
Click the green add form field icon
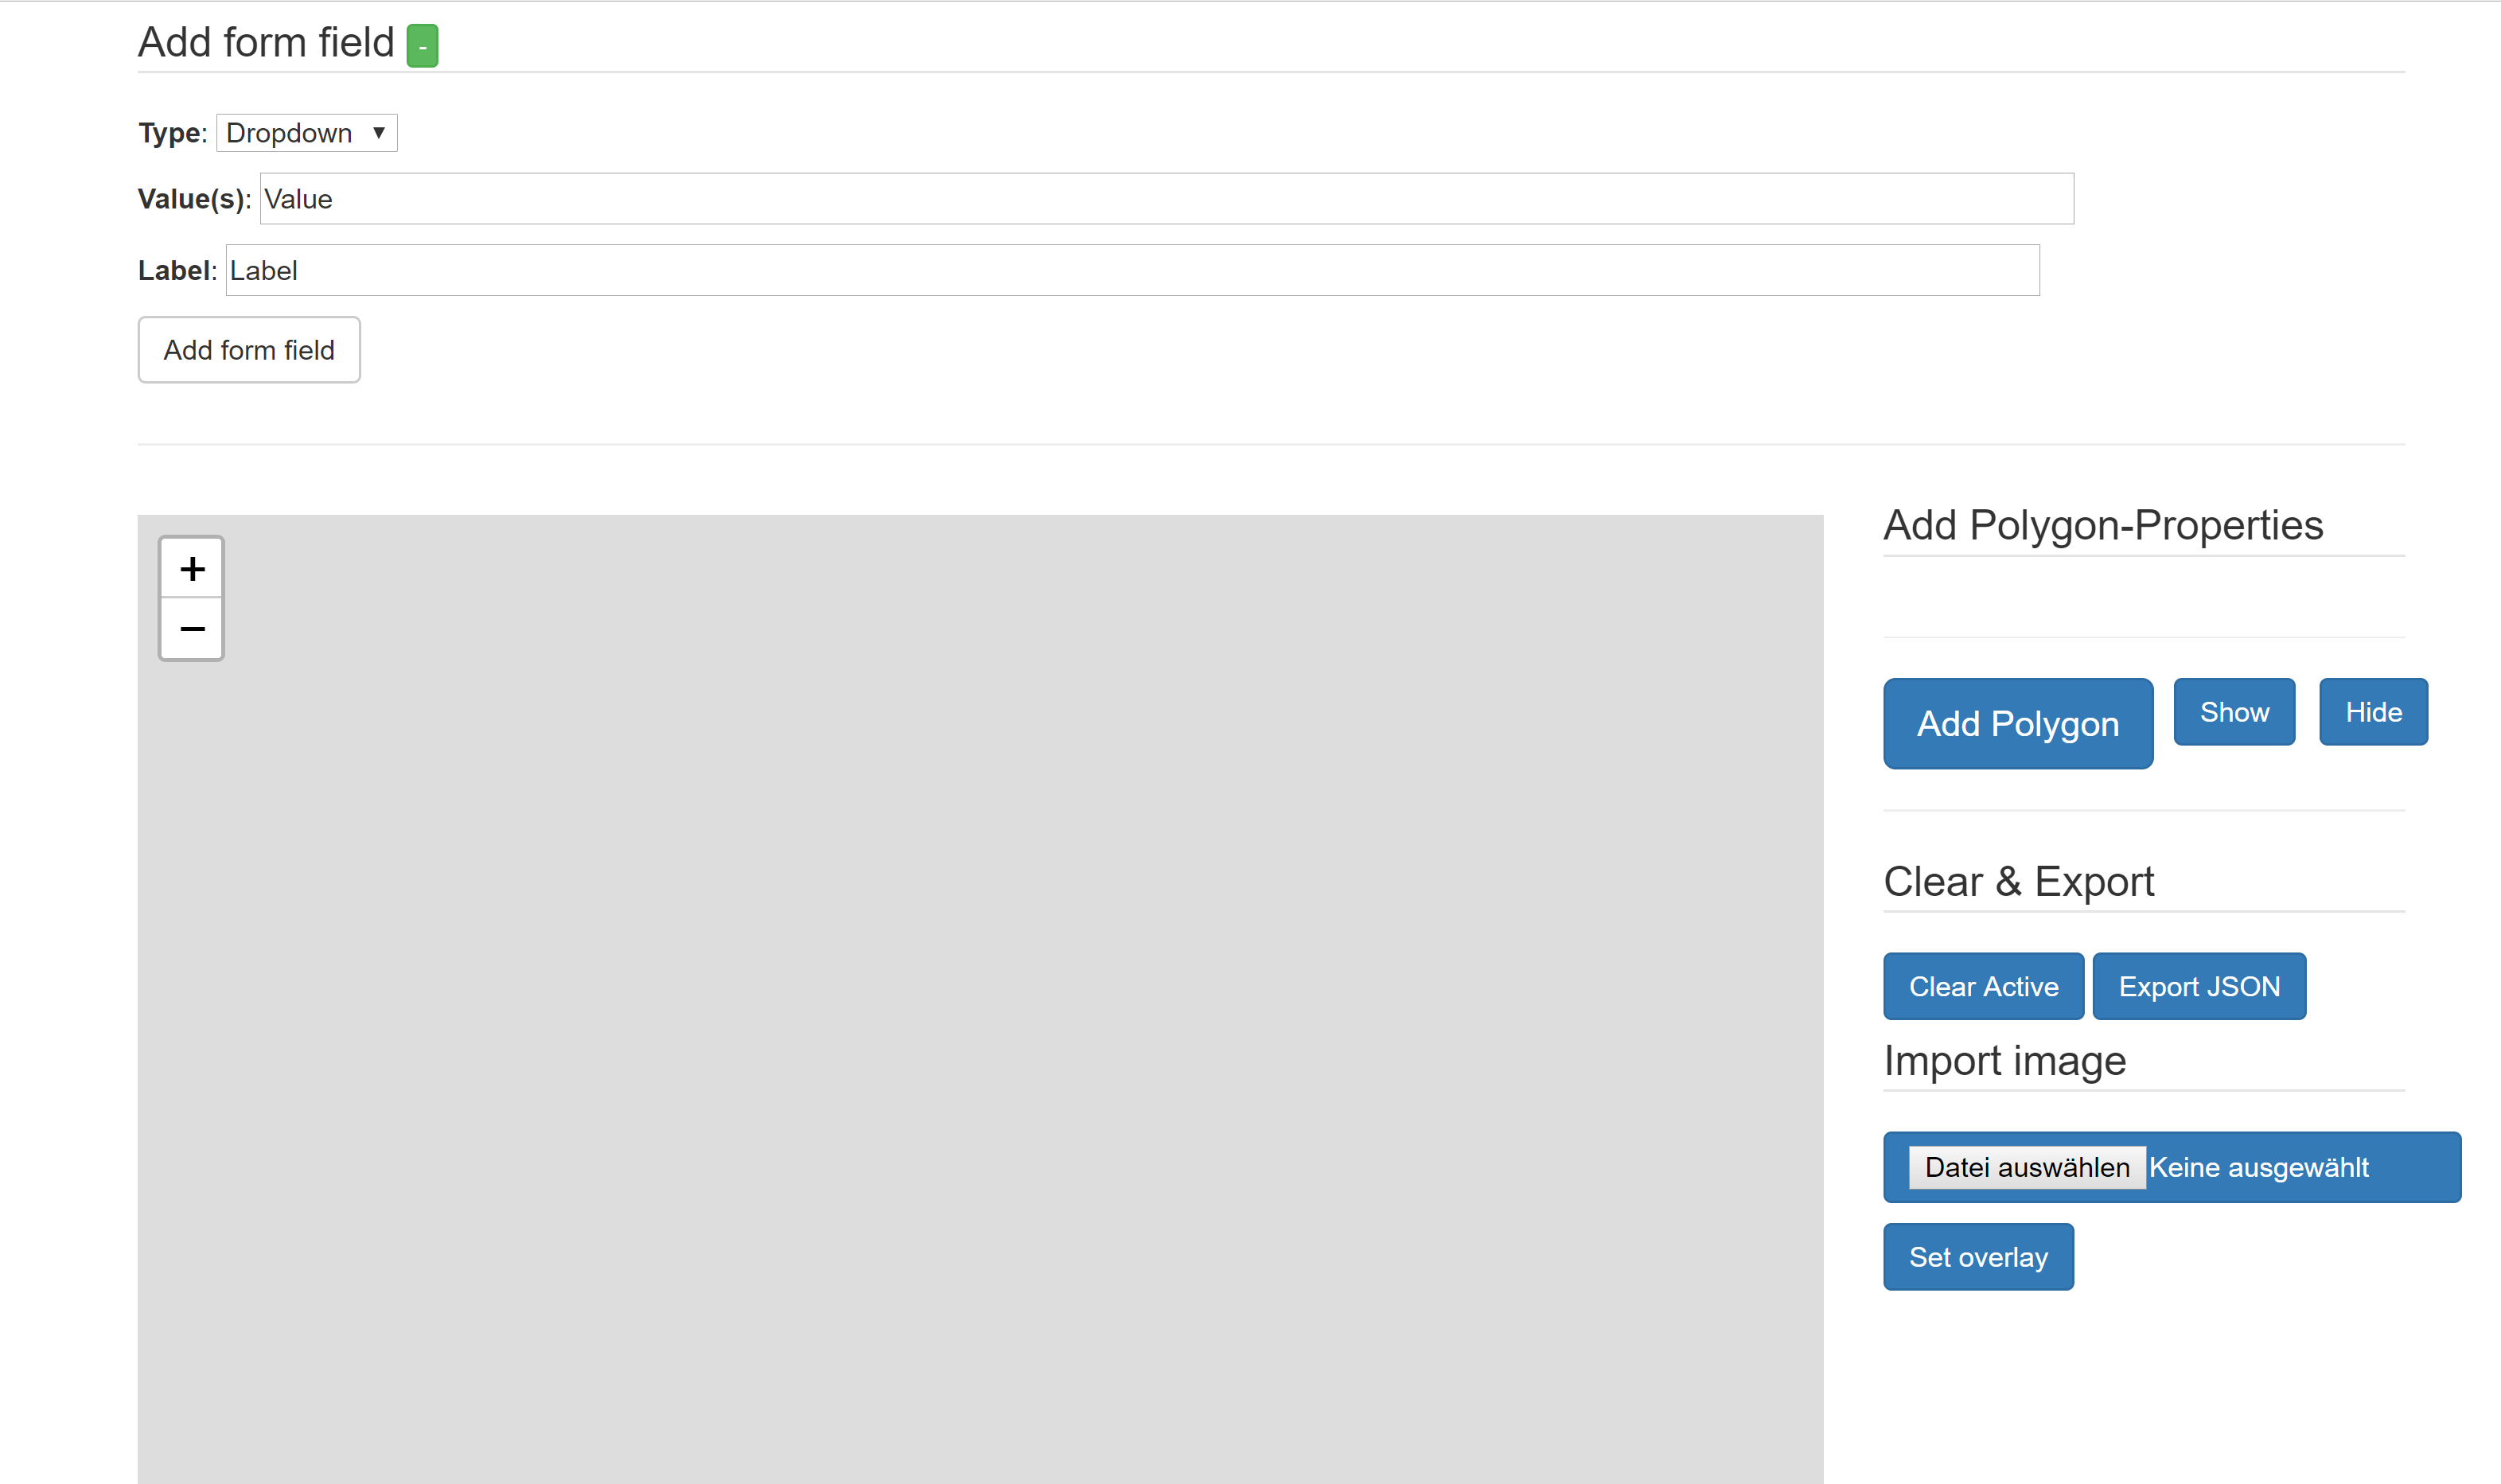tap(422, 45)
